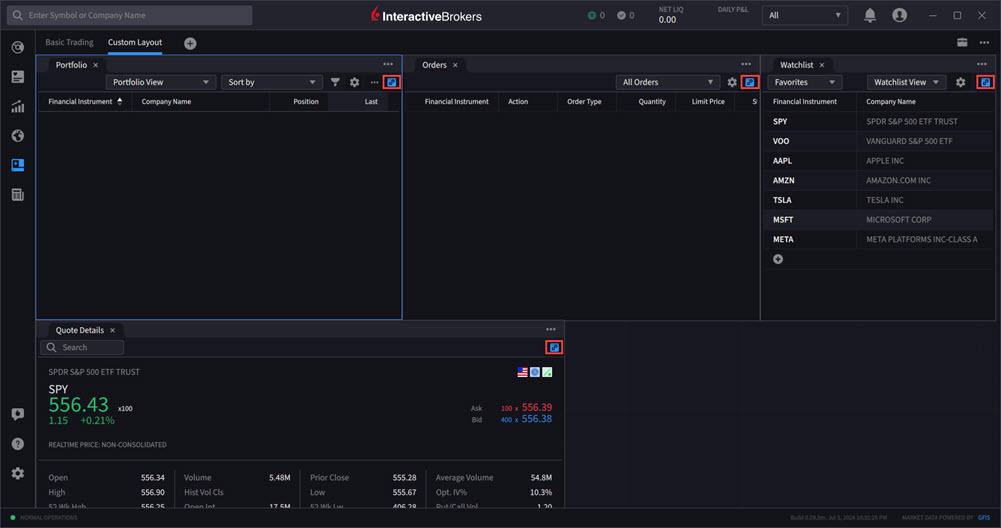Click the Limit Price column header

[708, 102]
